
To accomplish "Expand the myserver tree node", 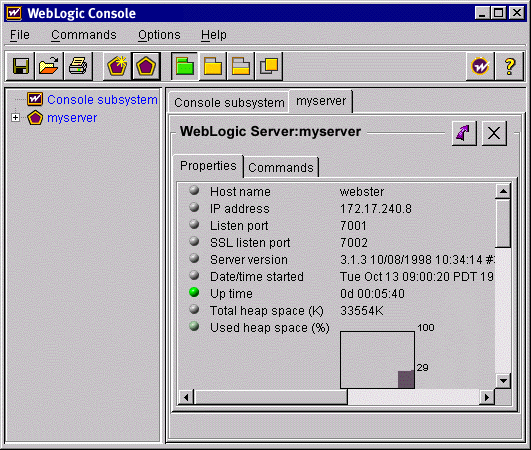I will coord(15,117).
